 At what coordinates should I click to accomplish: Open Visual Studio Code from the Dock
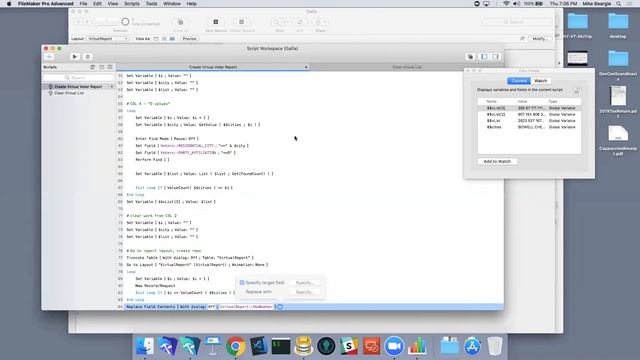click(258, 346)
